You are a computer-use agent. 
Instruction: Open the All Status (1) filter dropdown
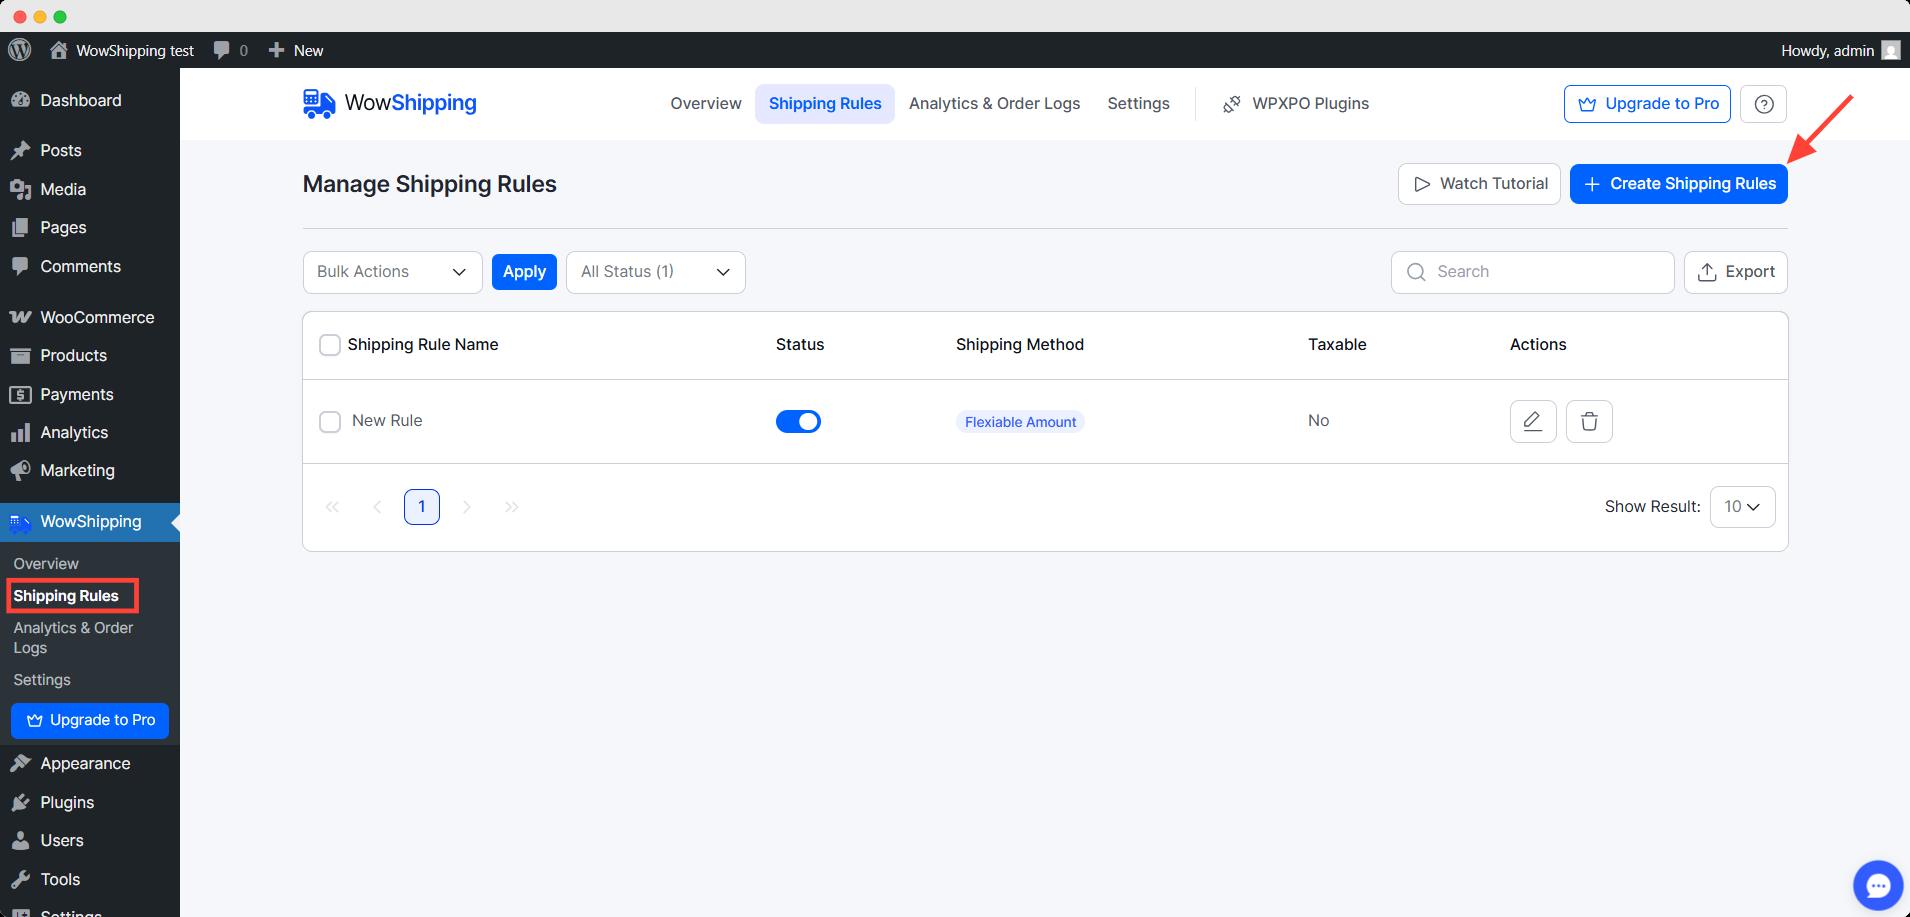point(656,272)
